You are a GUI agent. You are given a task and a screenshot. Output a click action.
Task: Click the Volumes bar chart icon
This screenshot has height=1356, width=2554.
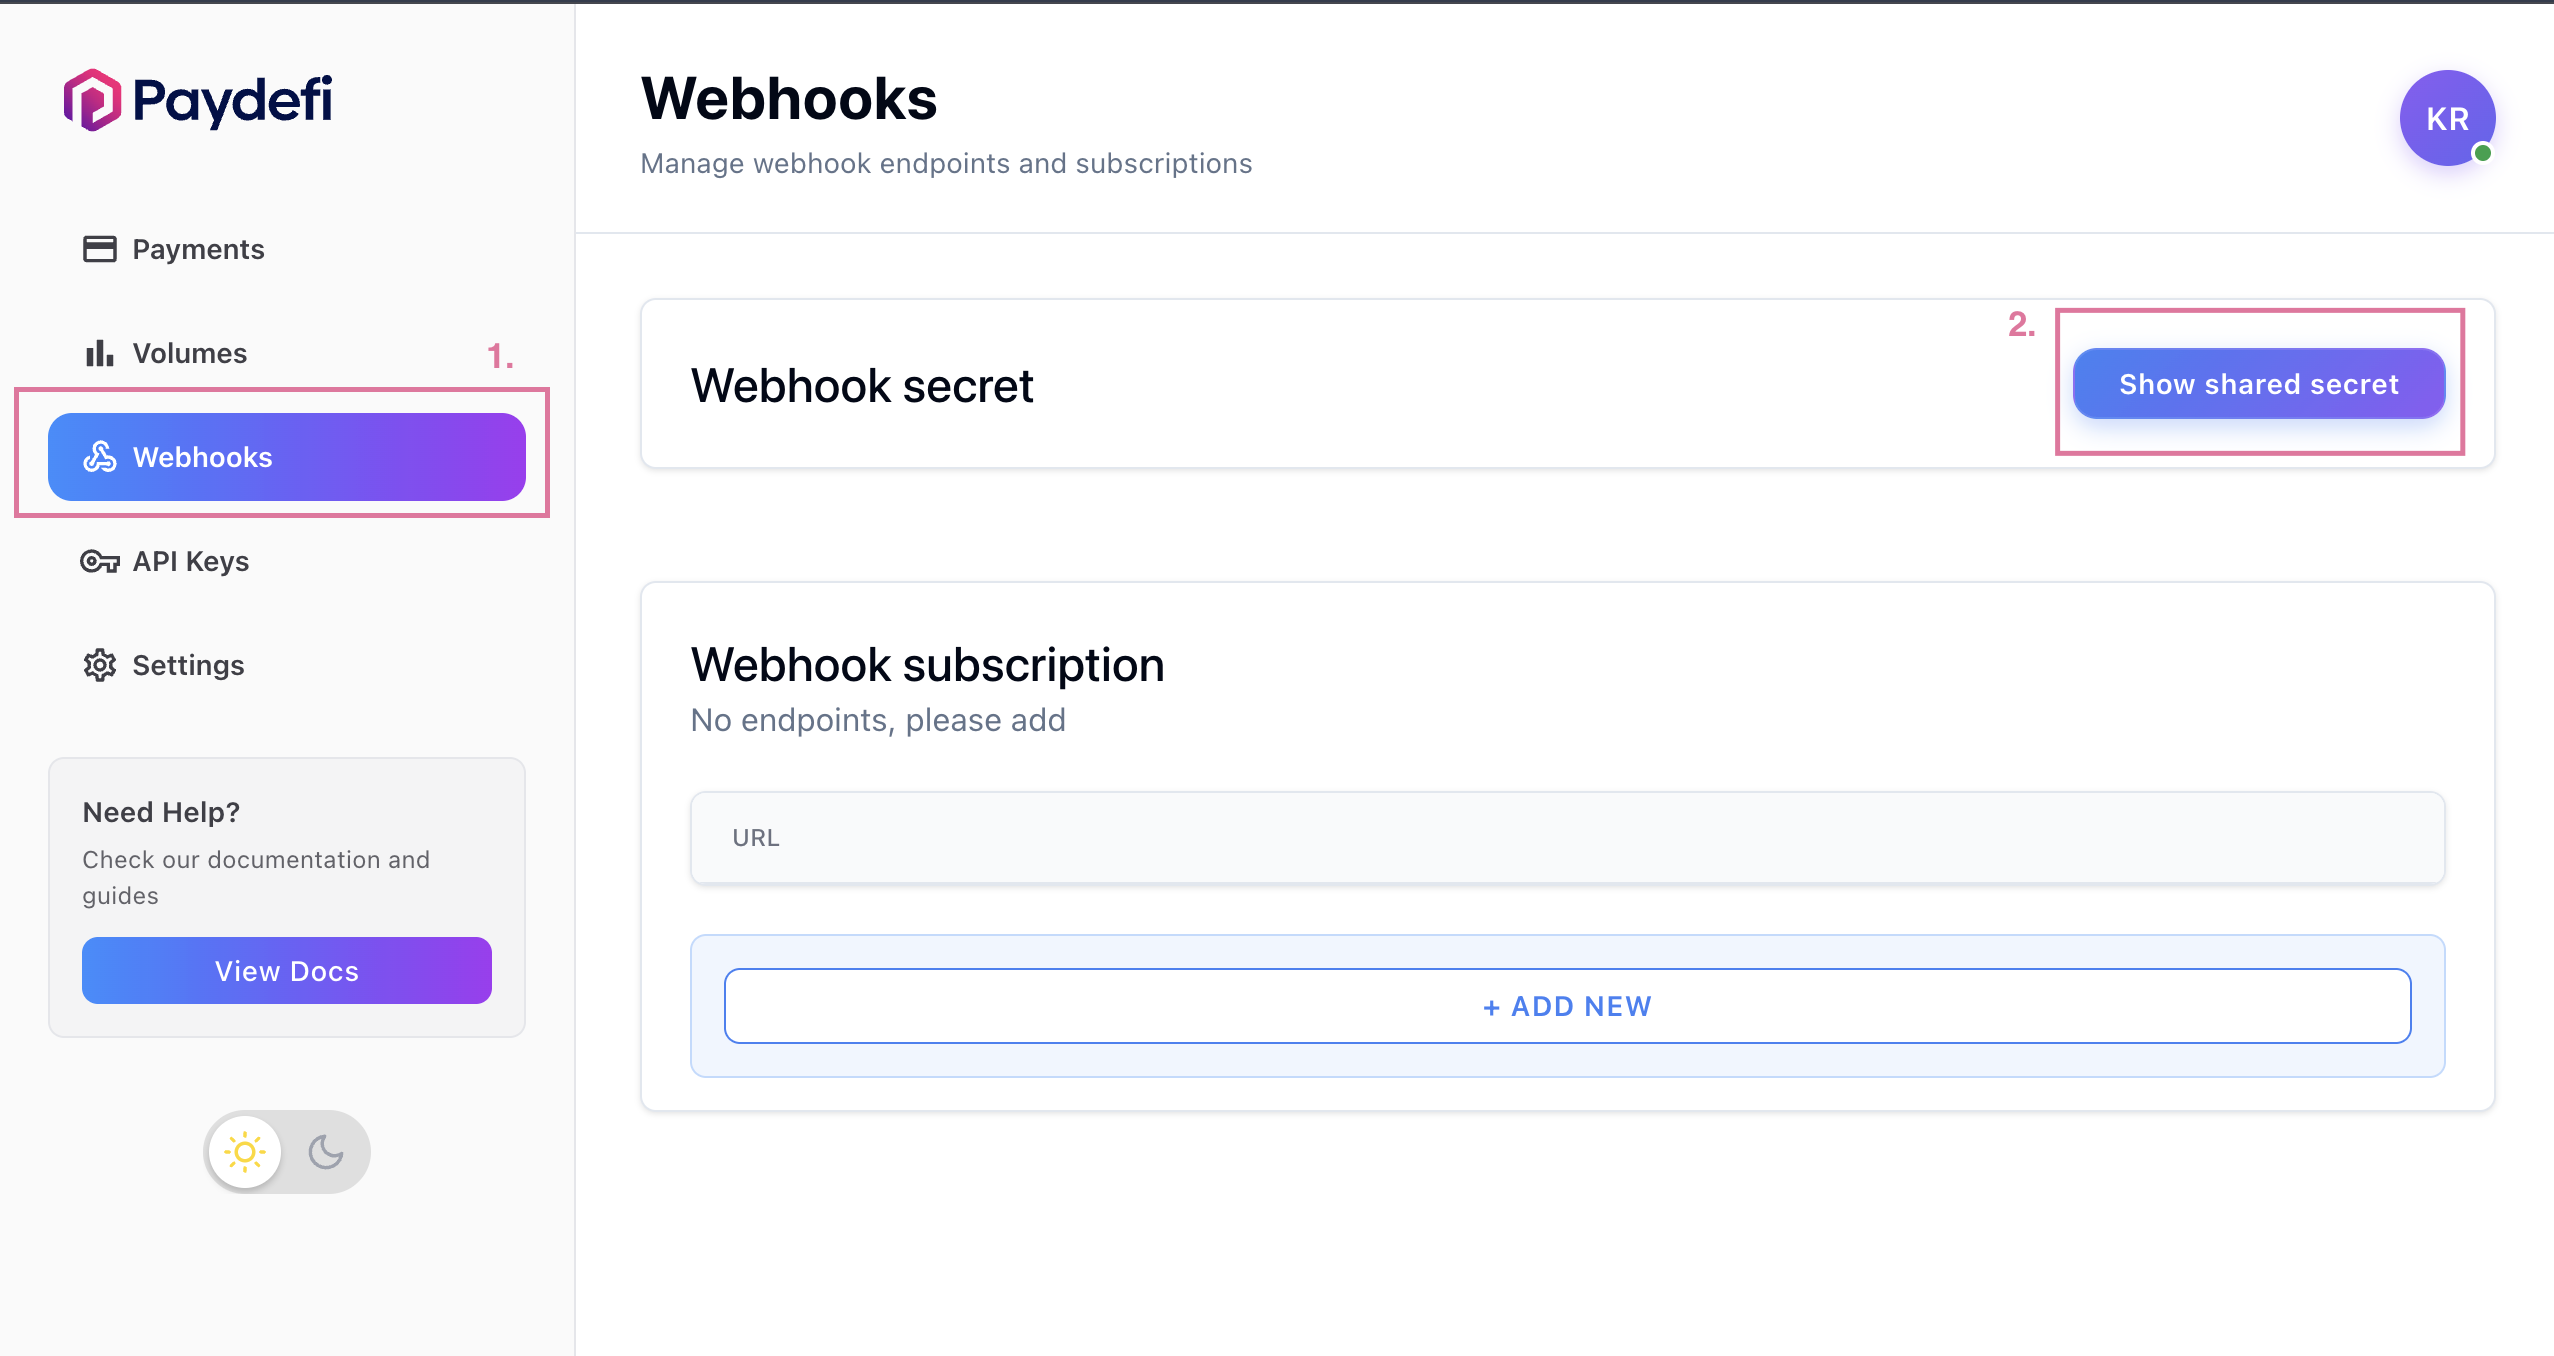100,353
